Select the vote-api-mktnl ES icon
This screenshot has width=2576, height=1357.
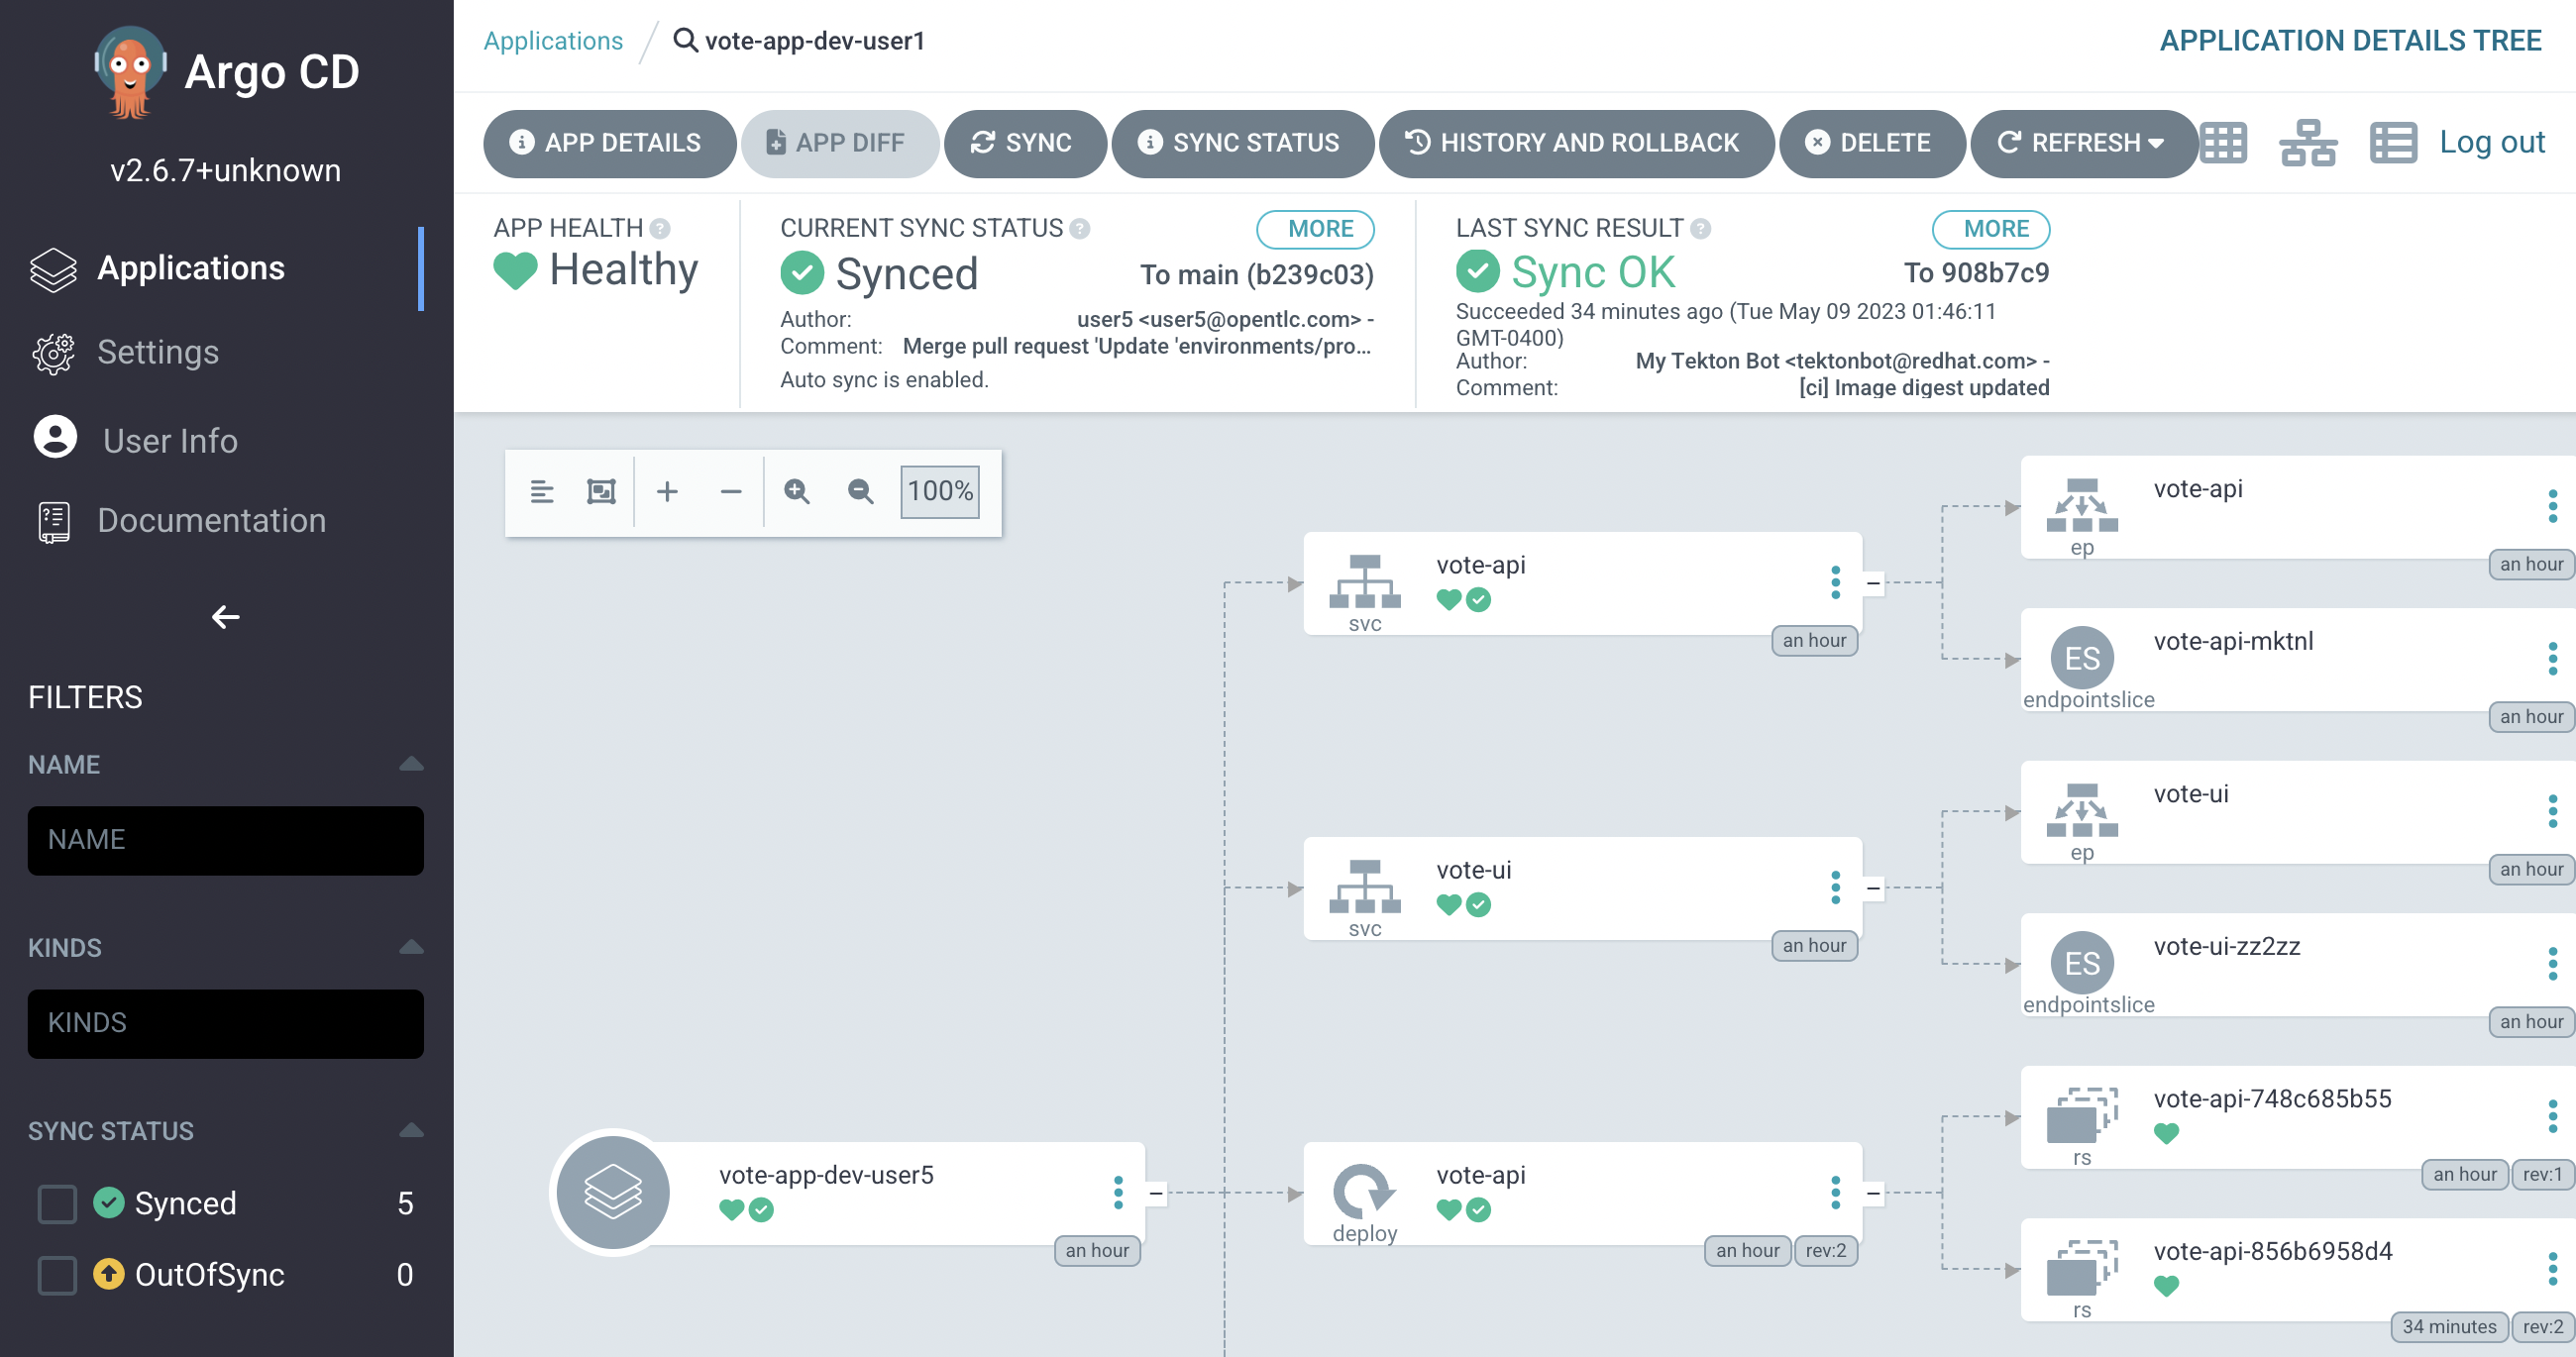click(2082, 658)
